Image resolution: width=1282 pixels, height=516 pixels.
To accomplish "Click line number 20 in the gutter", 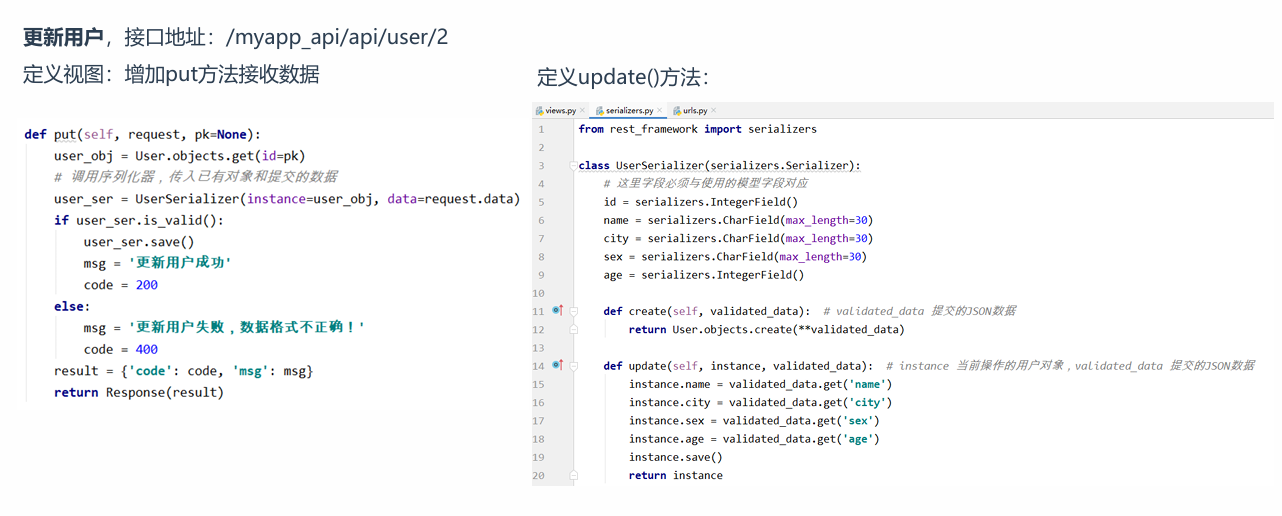I will (539, 475).
